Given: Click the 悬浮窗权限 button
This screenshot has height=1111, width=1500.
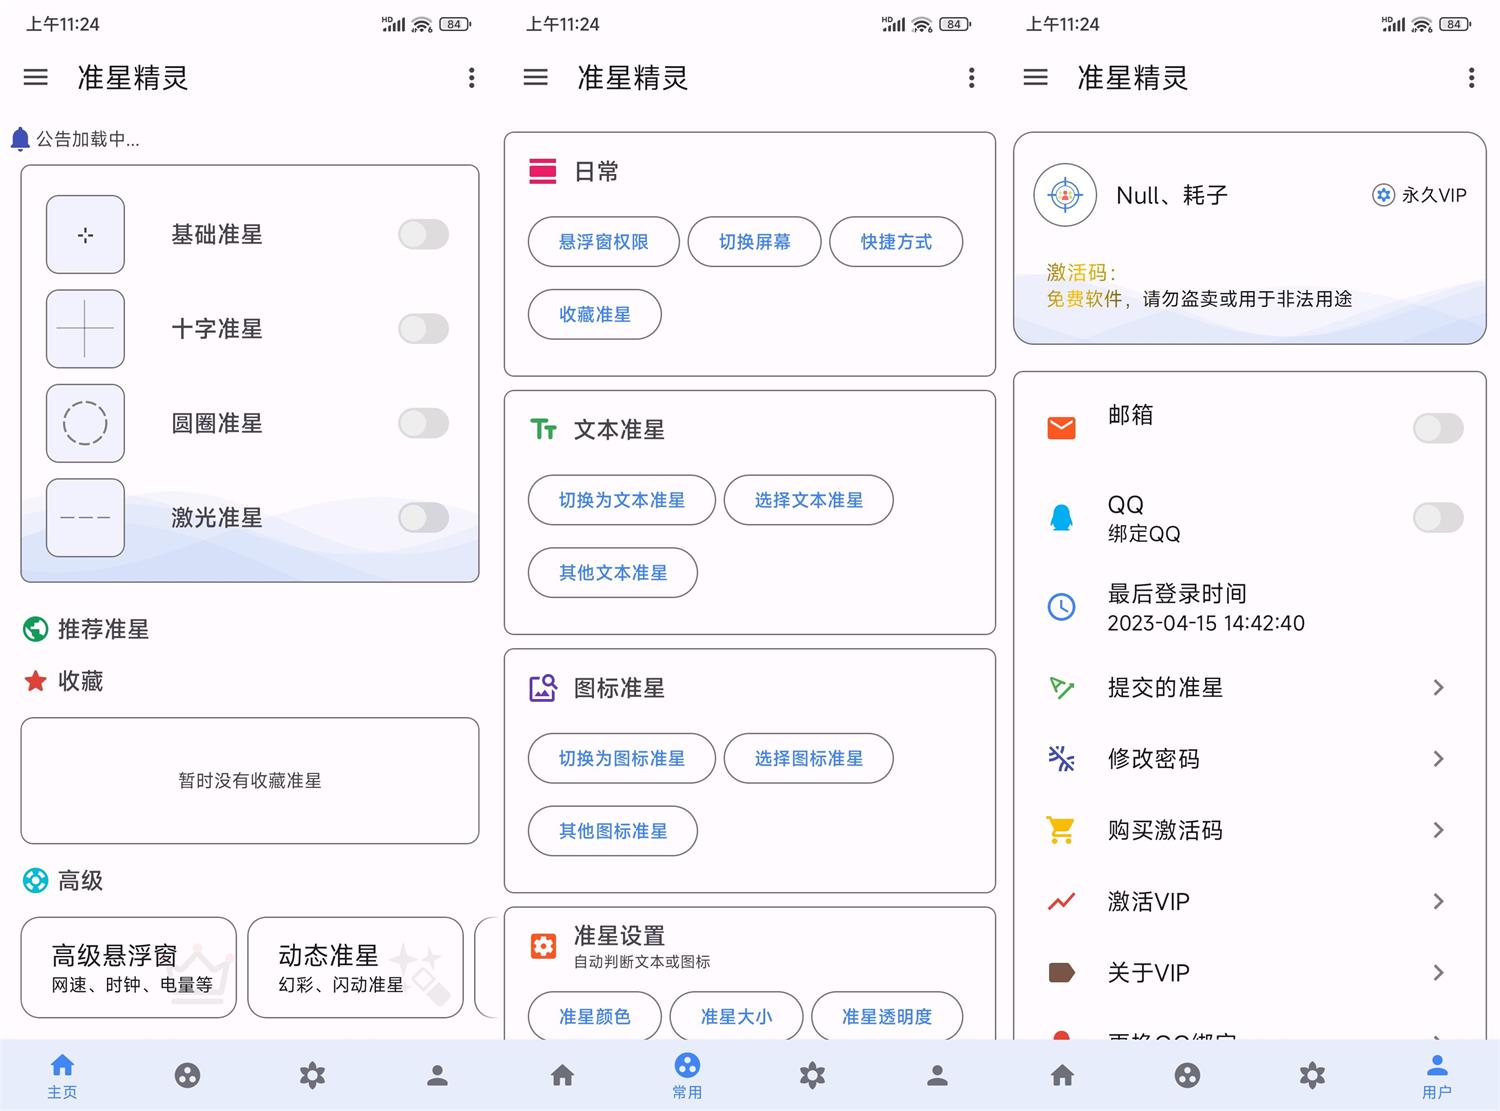Looking at the screenshot, I should click(603, 241).
